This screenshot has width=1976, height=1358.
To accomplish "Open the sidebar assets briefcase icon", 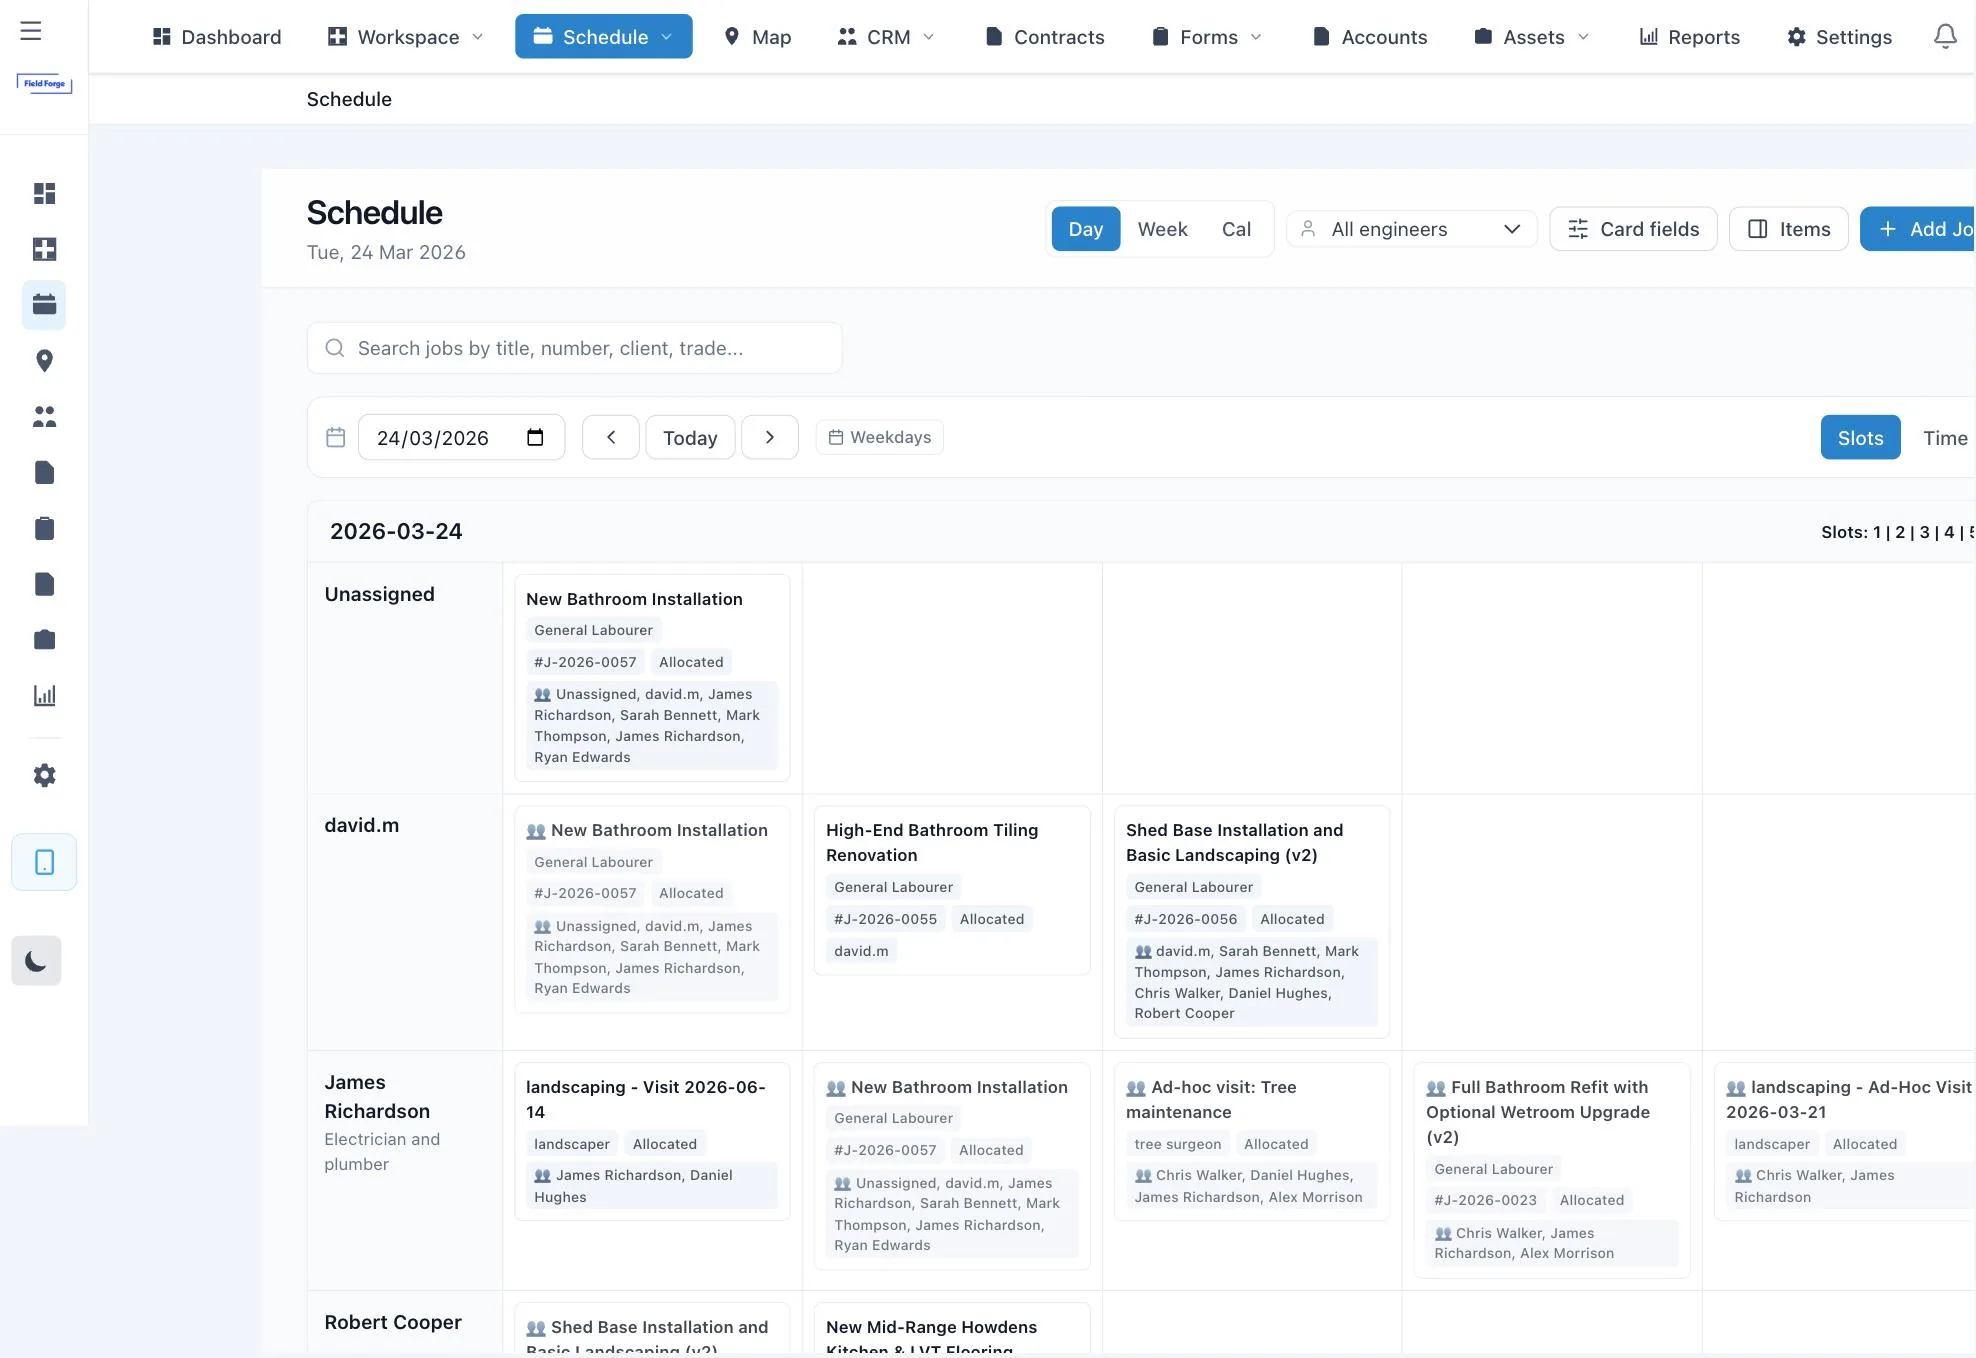I will click(44, 640).
